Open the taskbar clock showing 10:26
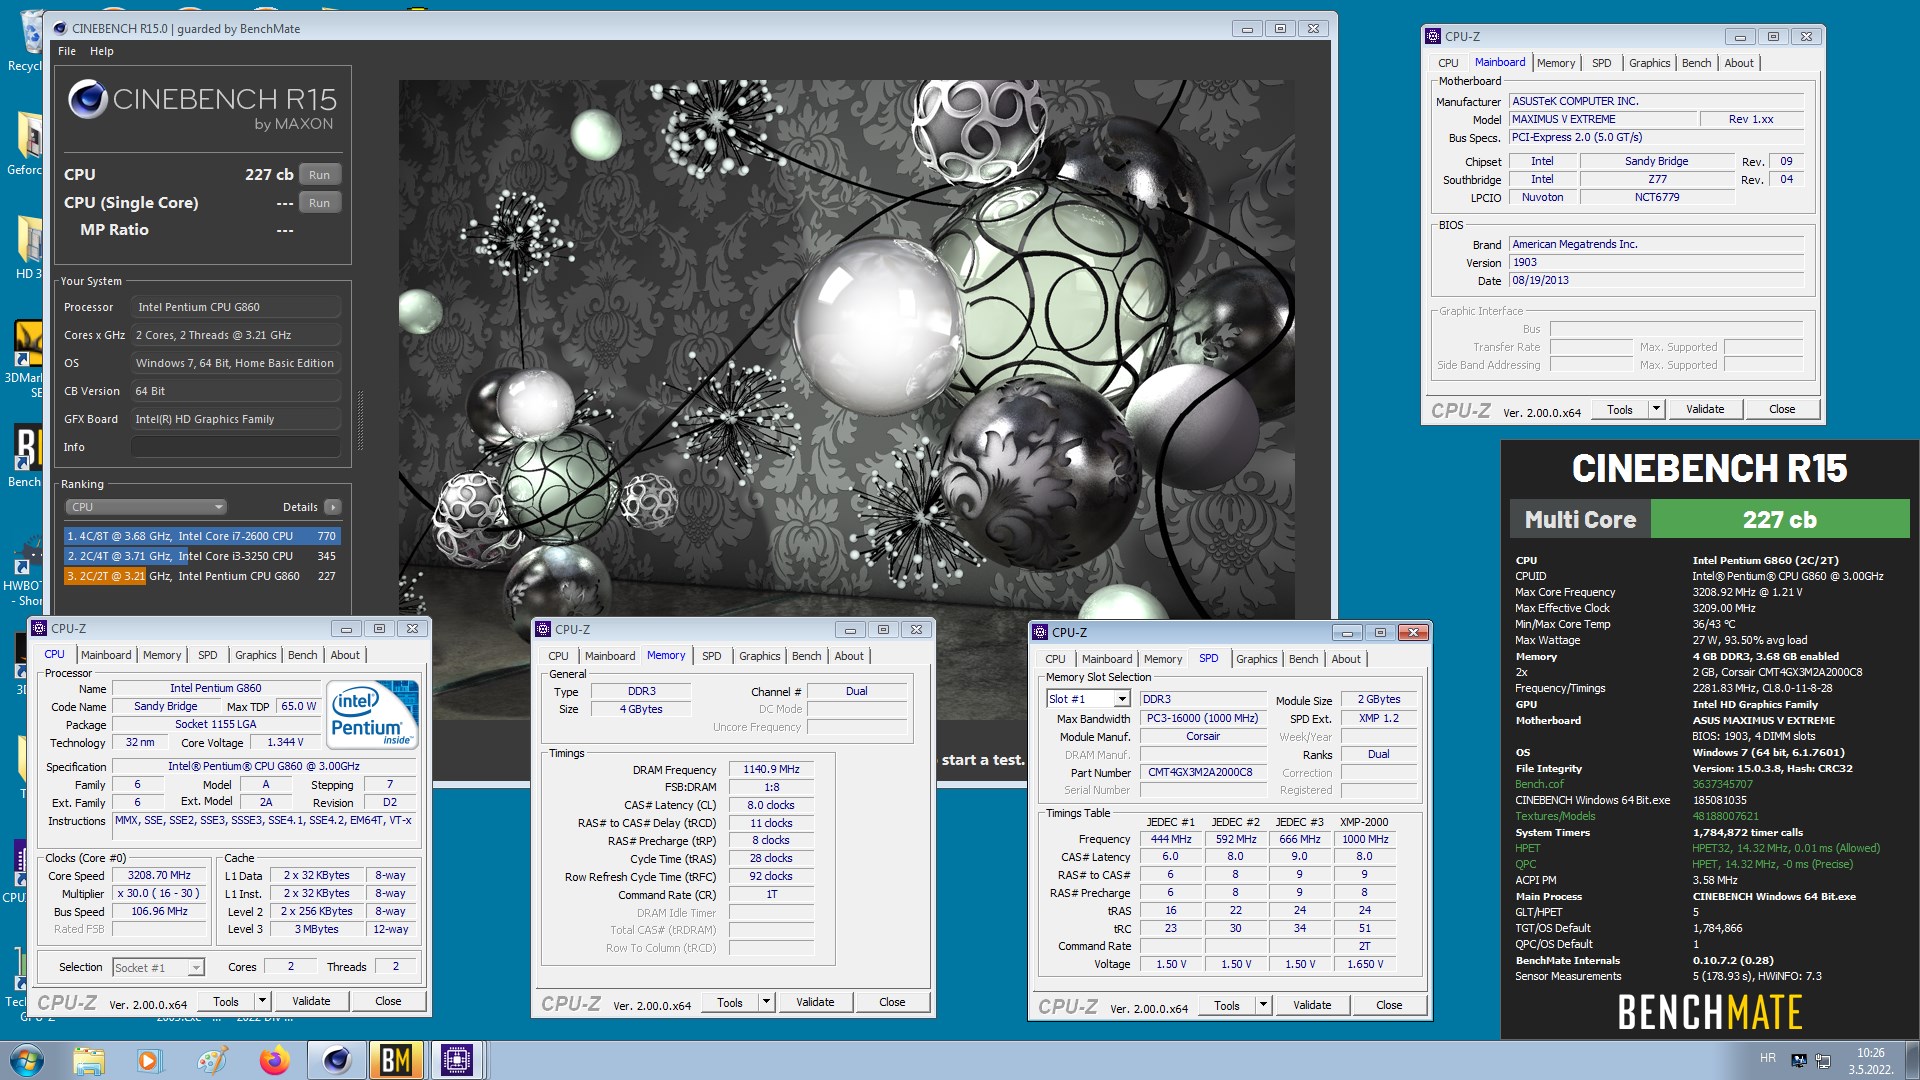Viewport: 1920px width, 1080px height. click(1870, 1061)
